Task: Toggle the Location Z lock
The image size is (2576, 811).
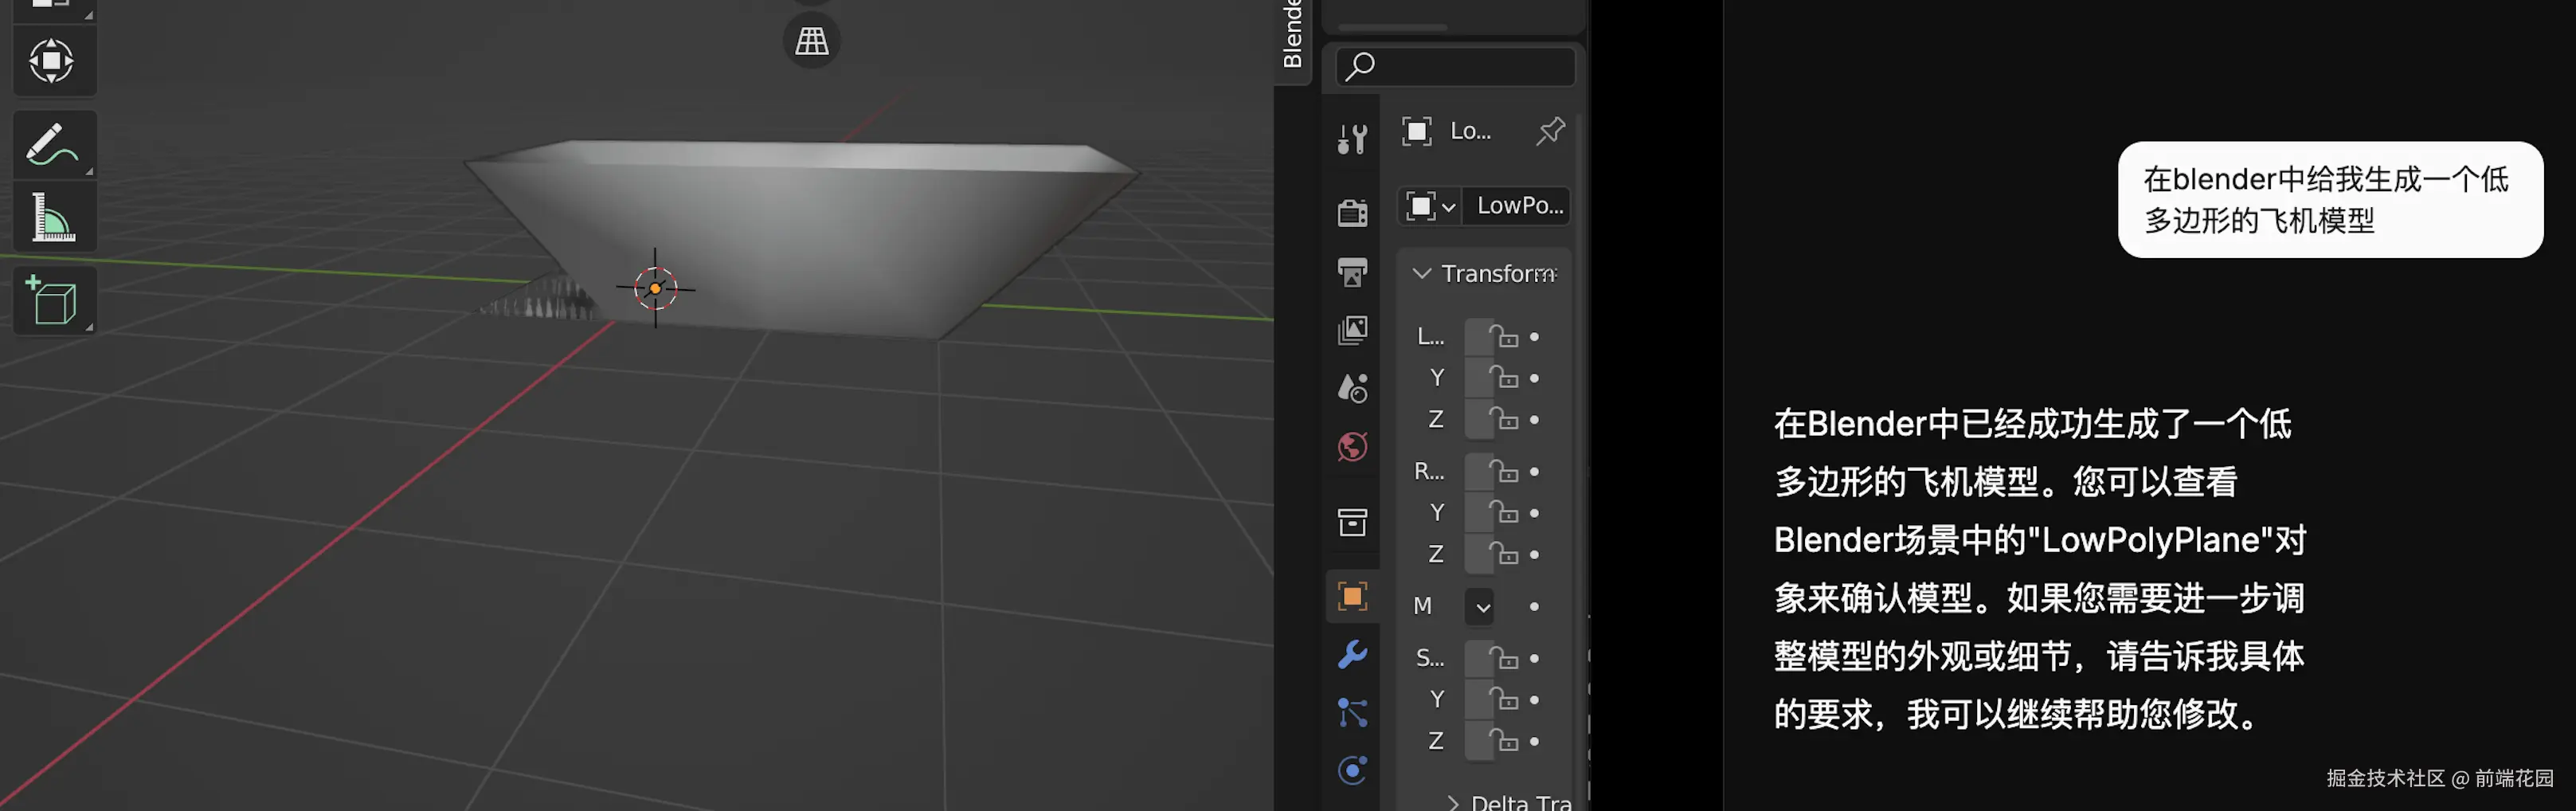Action: click(1503, 420)
